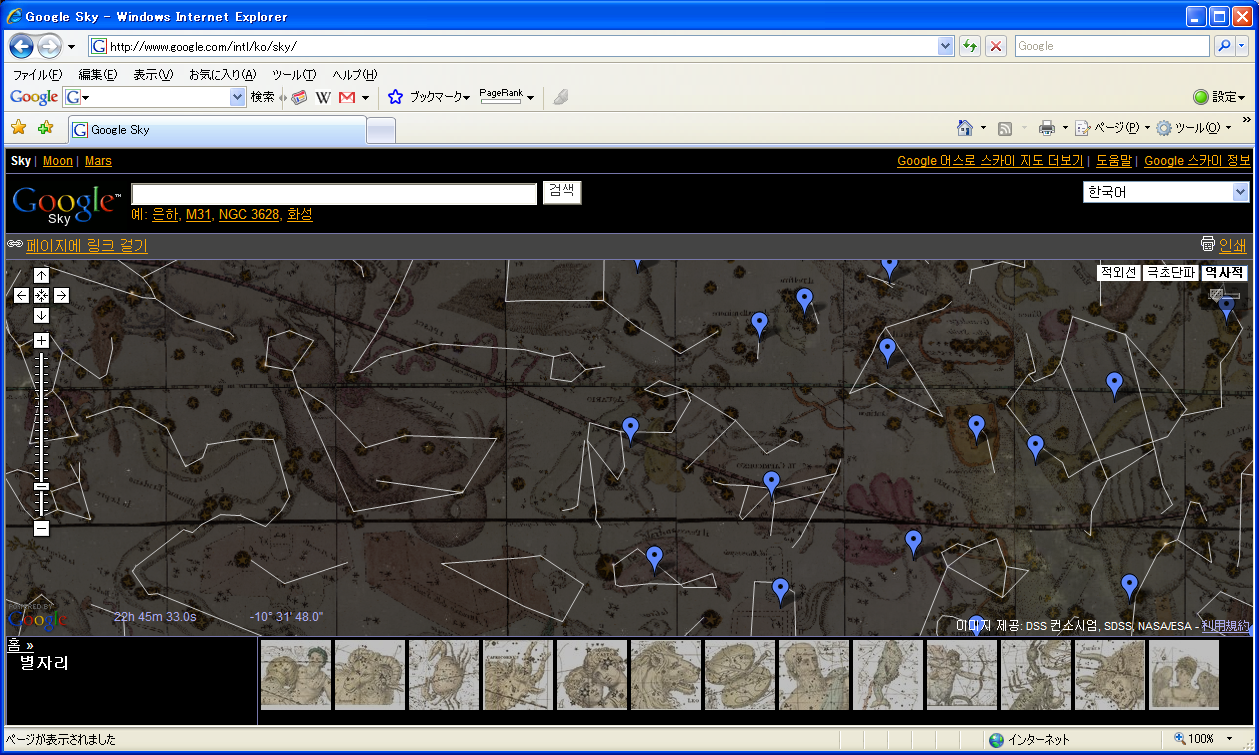Open the 한국어 language dropdown
Image resolution: width=1259 pixels, height=755 pixels.
click(1166, 192)
